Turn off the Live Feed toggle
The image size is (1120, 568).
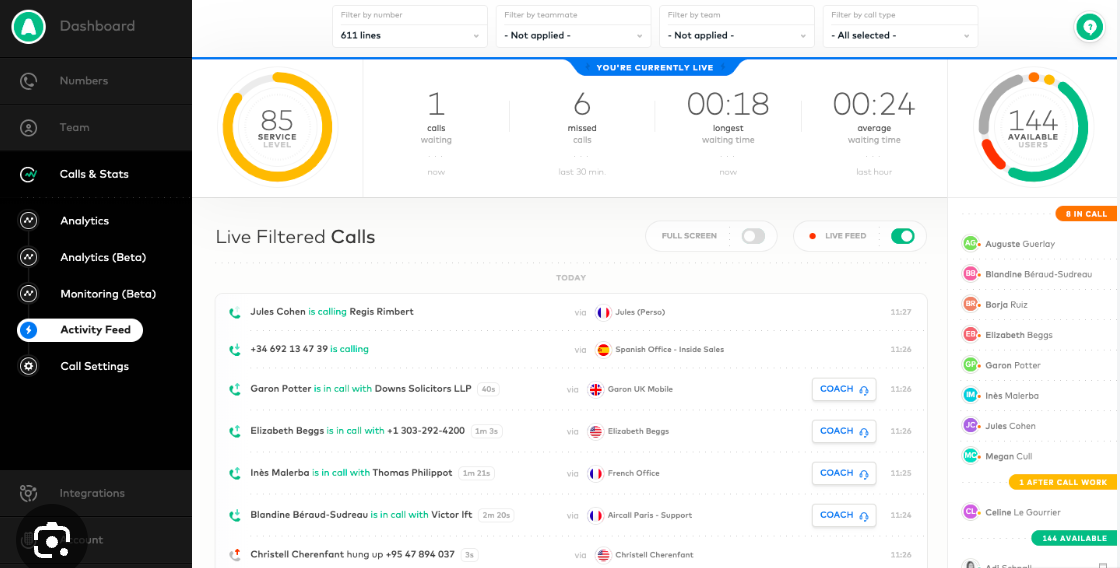pyautogui.click(x=901, y=236)
